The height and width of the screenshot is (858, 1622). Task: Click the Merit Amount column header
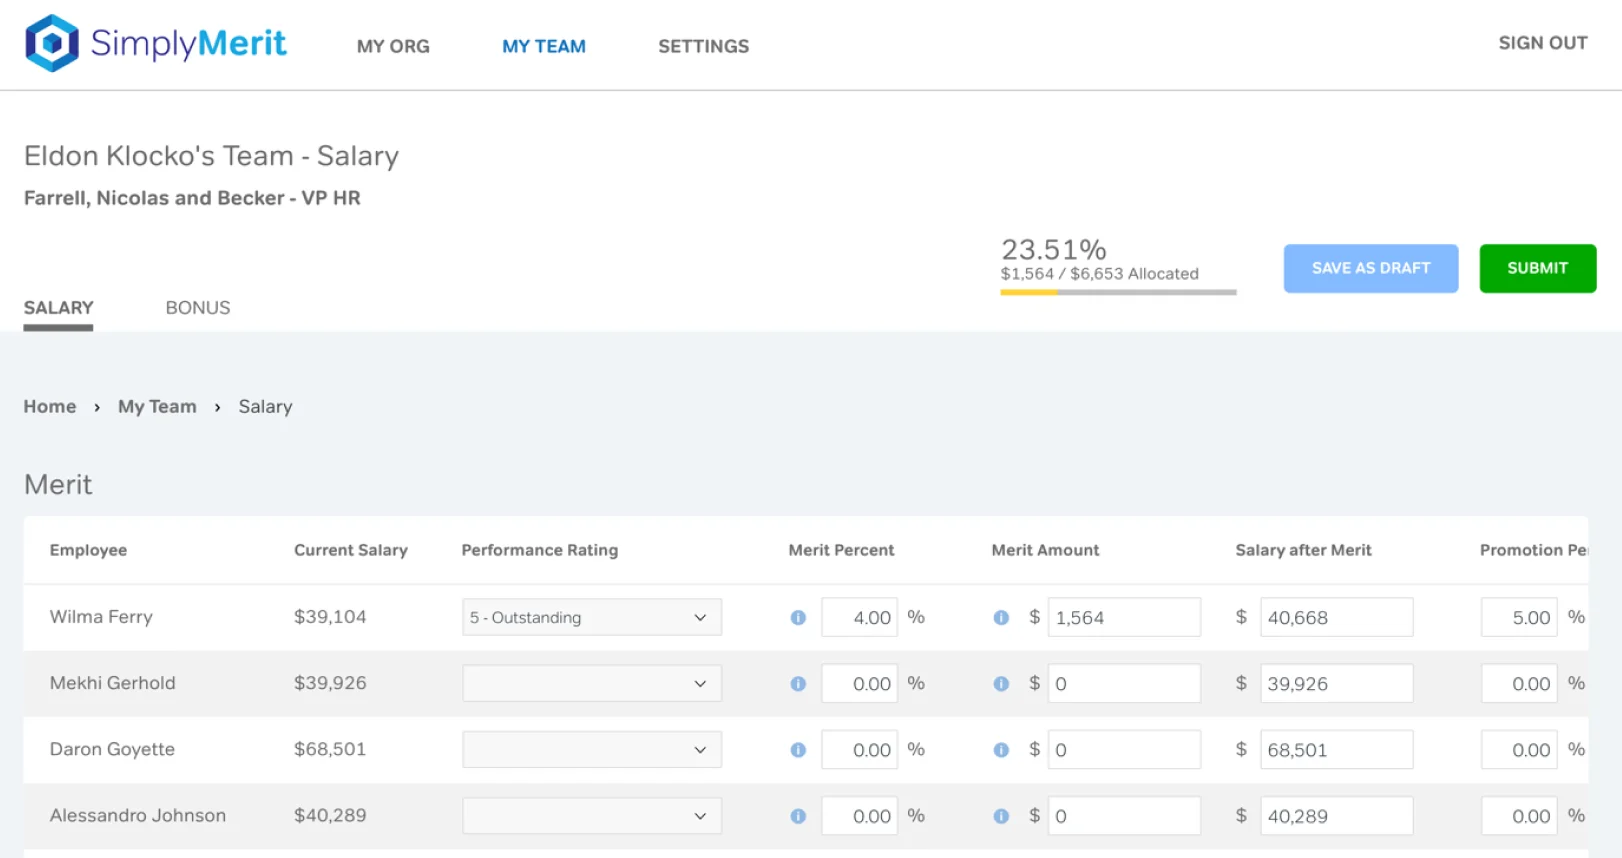(1045, 550)
